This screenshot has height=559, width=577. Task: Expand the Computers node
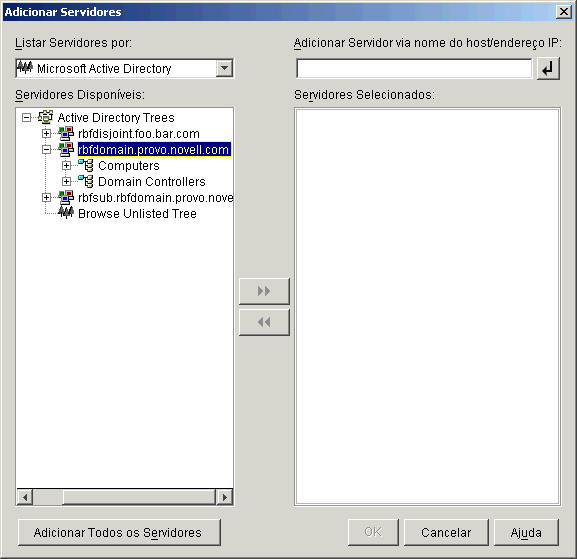pos(66,166)
